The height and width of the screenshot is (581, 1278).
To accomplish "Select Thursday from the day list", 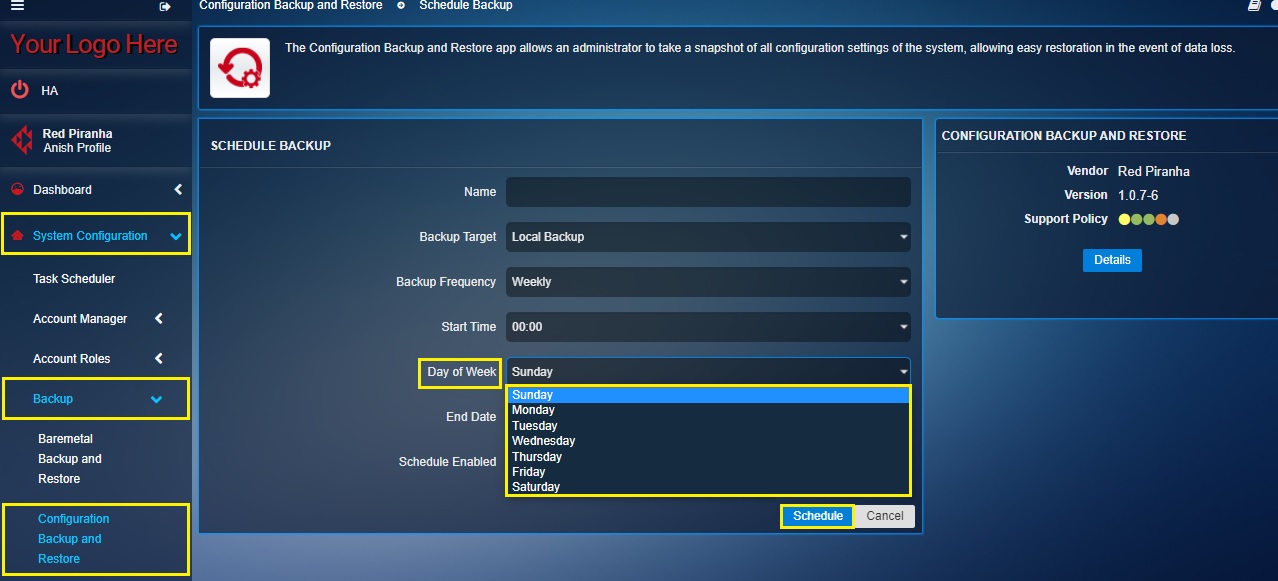I will 708,457.
